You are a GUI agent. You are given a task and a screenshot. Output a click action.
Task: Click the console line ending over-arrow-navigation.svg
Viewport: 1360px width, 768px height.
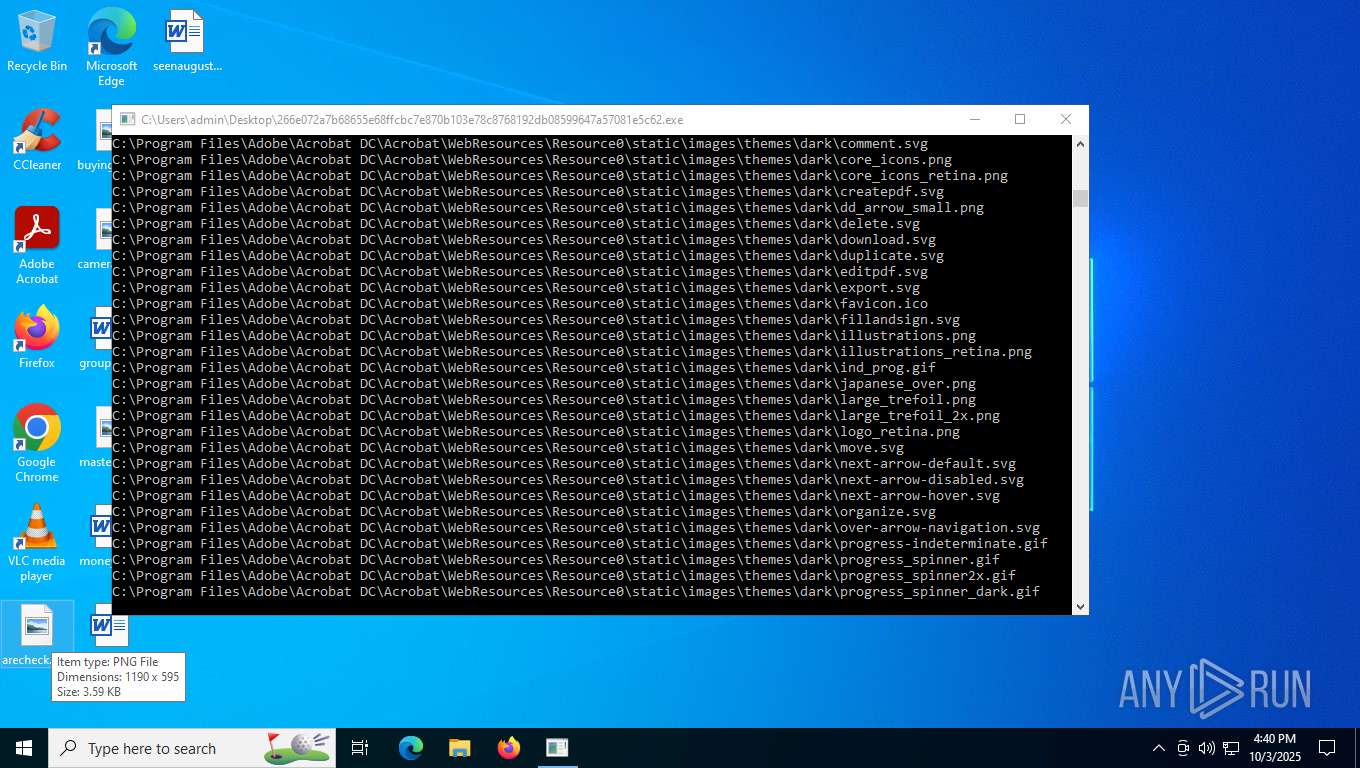(x=576, y=528)
